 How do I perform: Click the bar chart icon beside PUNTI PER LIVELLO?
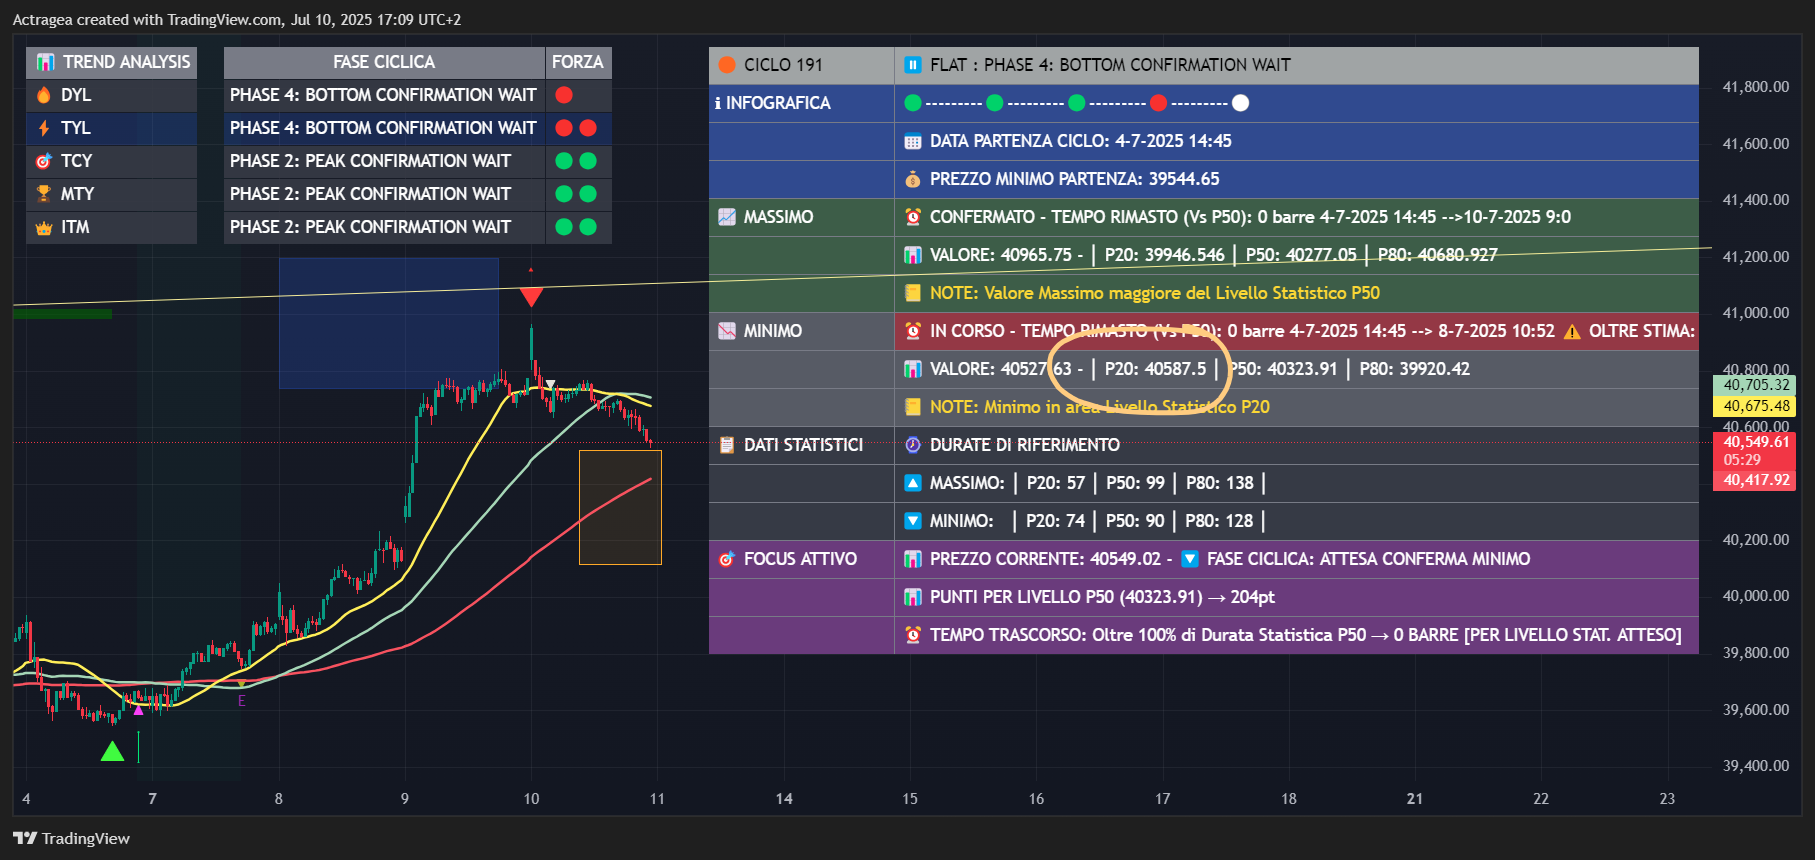point(913,597)
